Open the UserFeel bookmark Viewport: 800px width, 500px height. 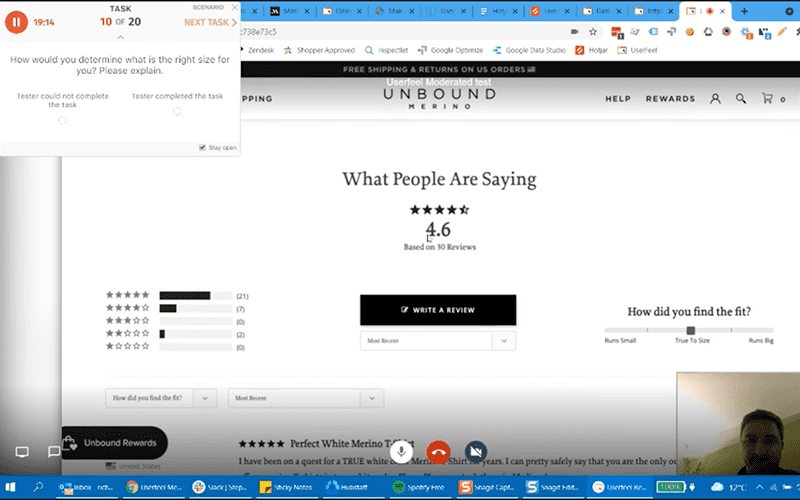pyautogui.click(x=637, y=50)
